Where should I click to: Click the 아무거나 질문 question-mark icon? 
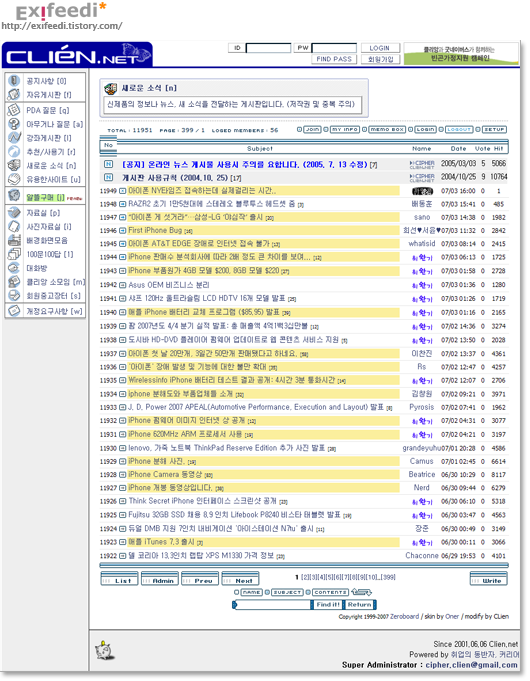14,124
